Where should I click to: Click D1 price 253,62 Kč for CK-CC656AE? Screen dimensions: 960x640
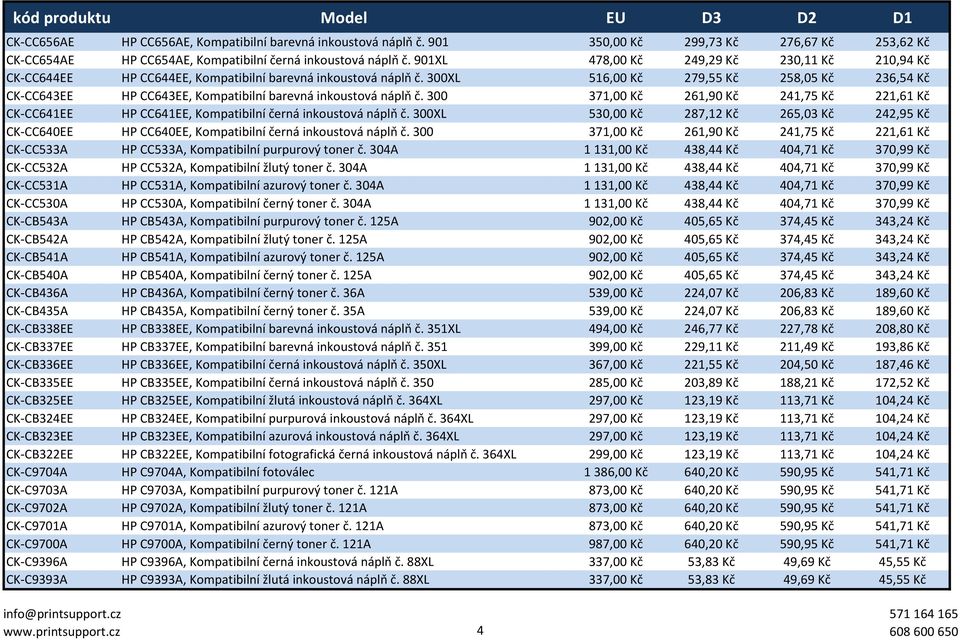pyautogui.click(x=902, y=42)
